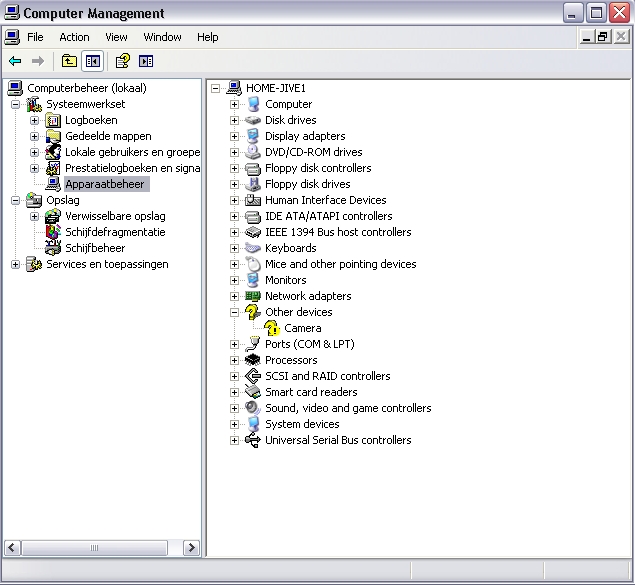Expand the IDE ATA/ATAPI controllers category
The image size is (635, 585).
click(x=234, y=216)
